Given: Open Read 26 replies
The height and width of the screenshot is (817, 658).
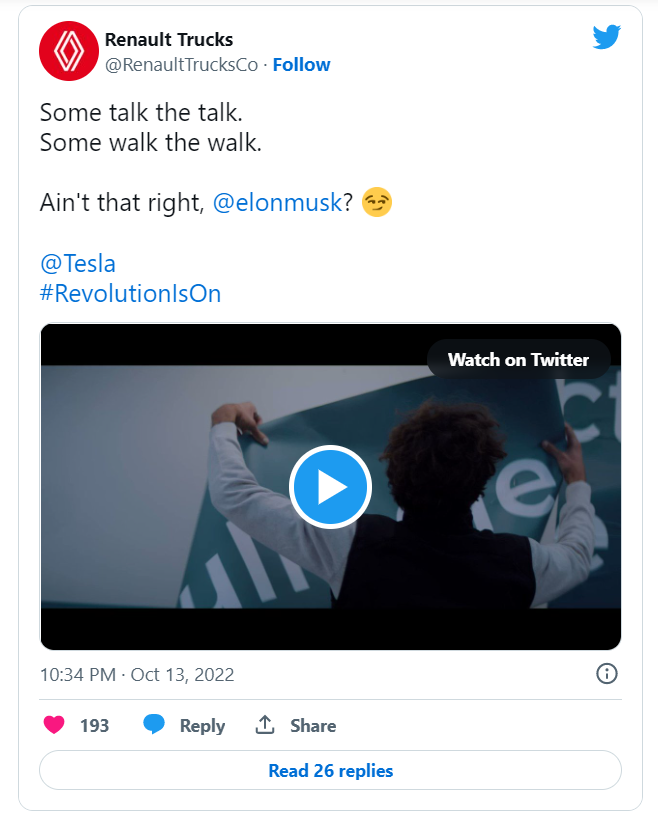Looking at the screenshot, I should (330, 771).
